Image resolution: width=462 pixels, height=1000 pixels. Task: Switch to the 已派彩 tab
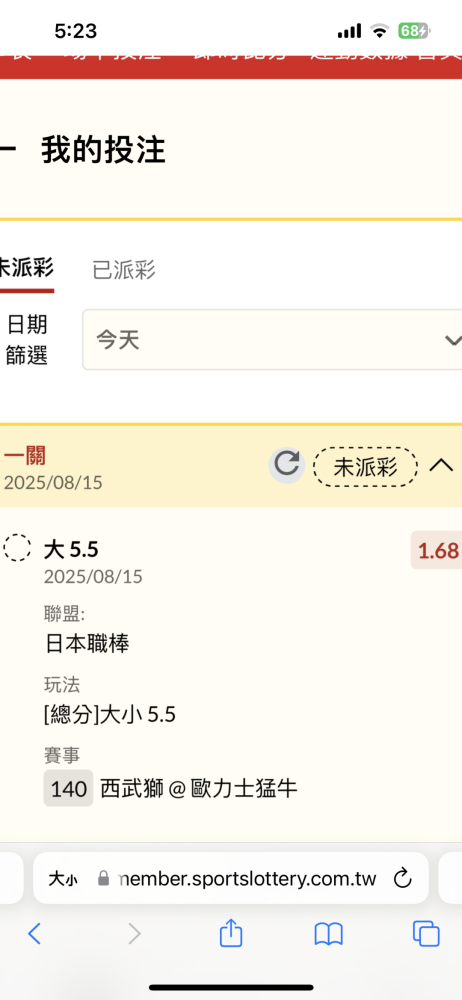pos(124,270)
